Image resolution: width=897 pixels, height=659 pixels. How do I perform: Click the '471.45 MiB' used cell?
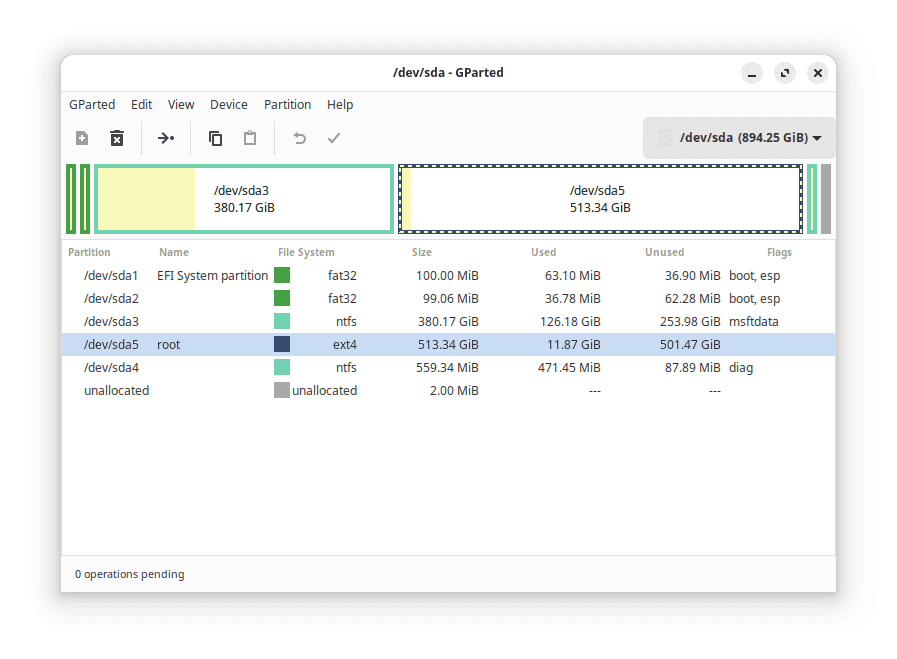(569, 367)
